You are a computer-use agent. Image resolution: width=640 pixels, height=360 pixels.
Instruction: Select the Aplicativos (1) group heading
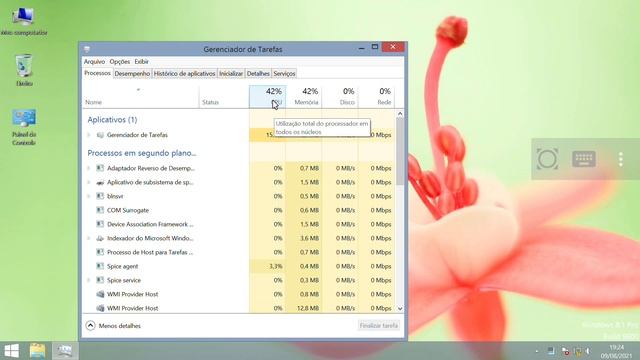coord(112,120)
